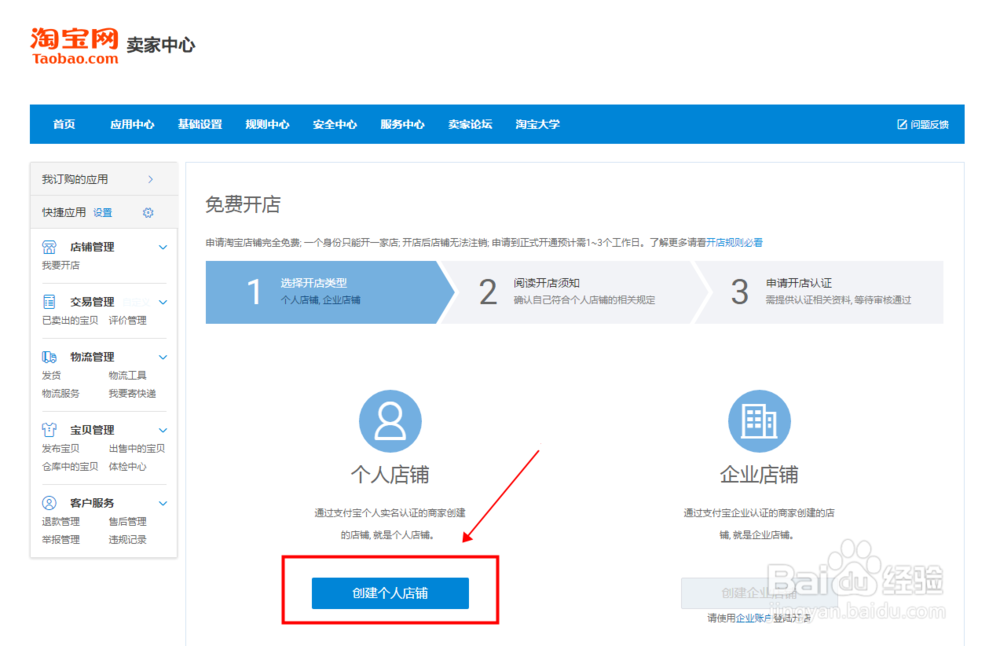Click the 免费开店 page heading
The width and height of the screenshot is (1000, 646).
243,205
